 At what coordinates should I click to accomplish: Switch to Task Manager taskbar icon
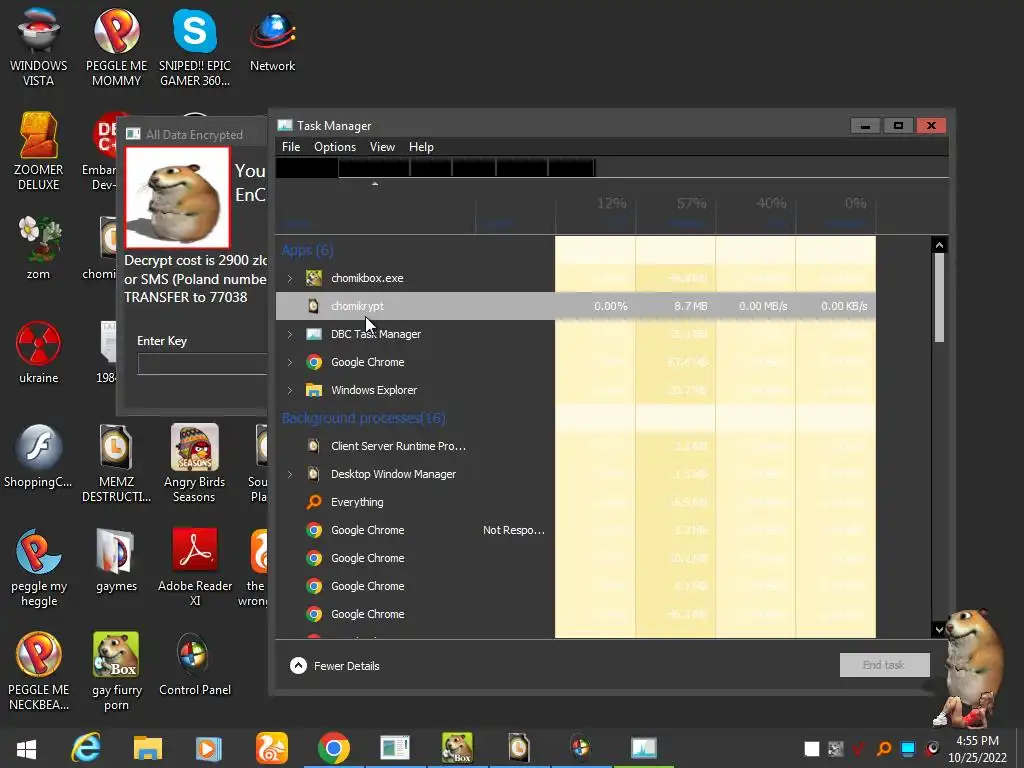[x=643, y=748]
